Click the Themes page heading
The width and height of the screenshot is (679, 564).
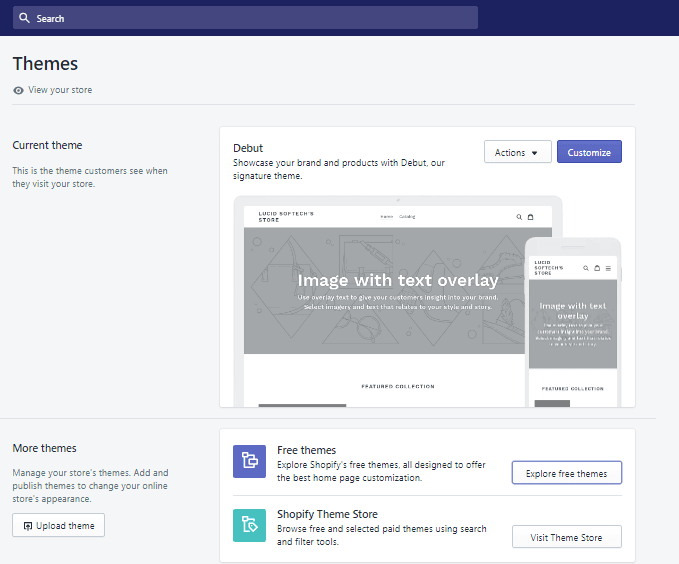tap(45, 64)
